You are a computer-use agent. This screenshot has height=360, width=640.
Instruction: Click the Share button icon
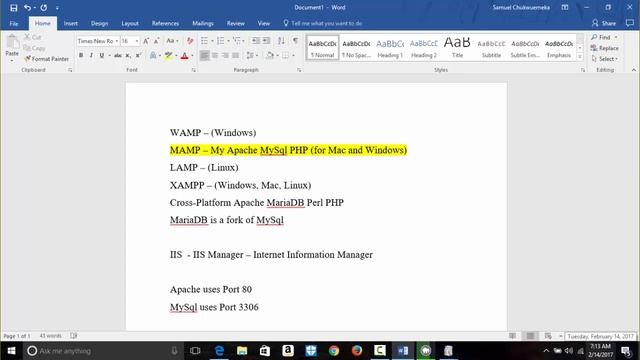coord(604,23)
